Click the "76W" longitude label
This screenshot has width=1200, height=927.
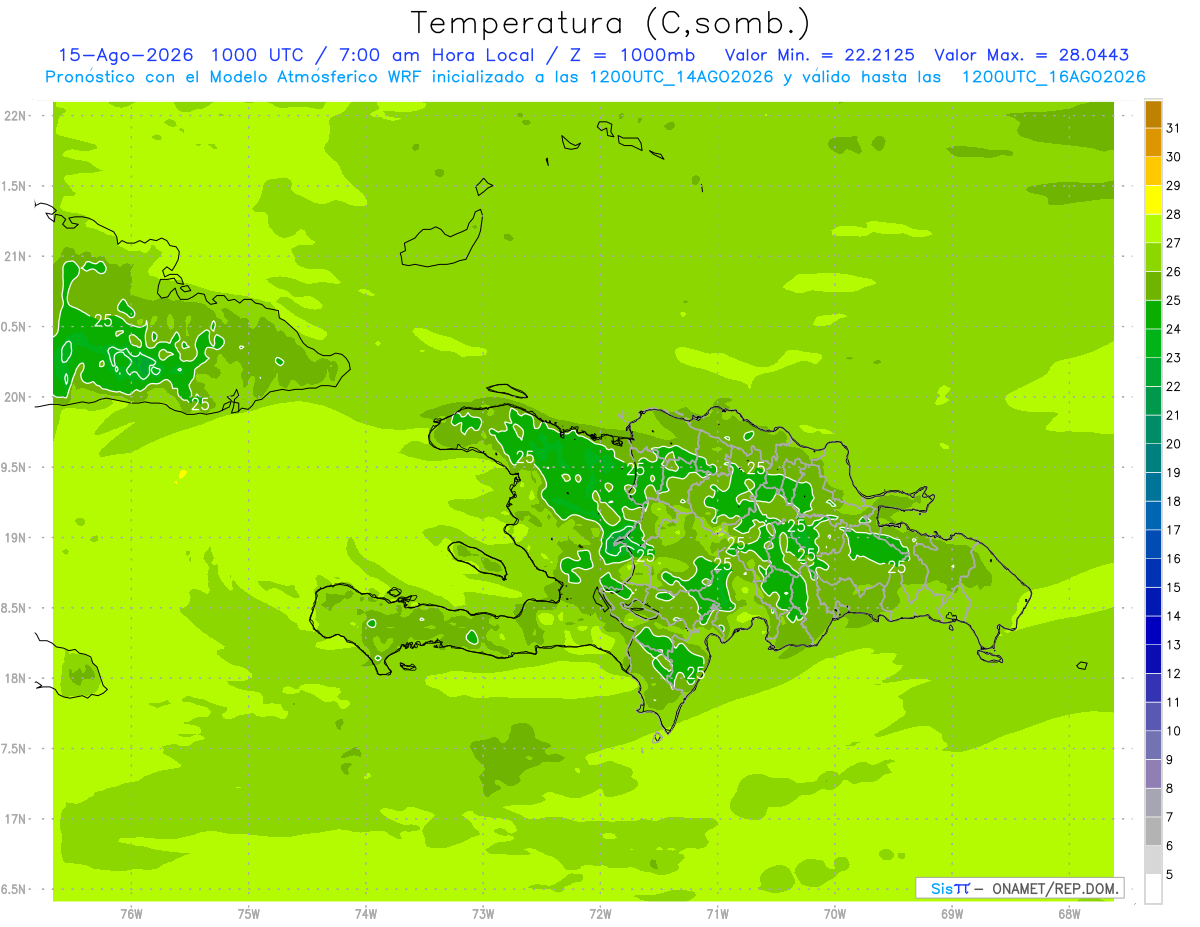131,913
